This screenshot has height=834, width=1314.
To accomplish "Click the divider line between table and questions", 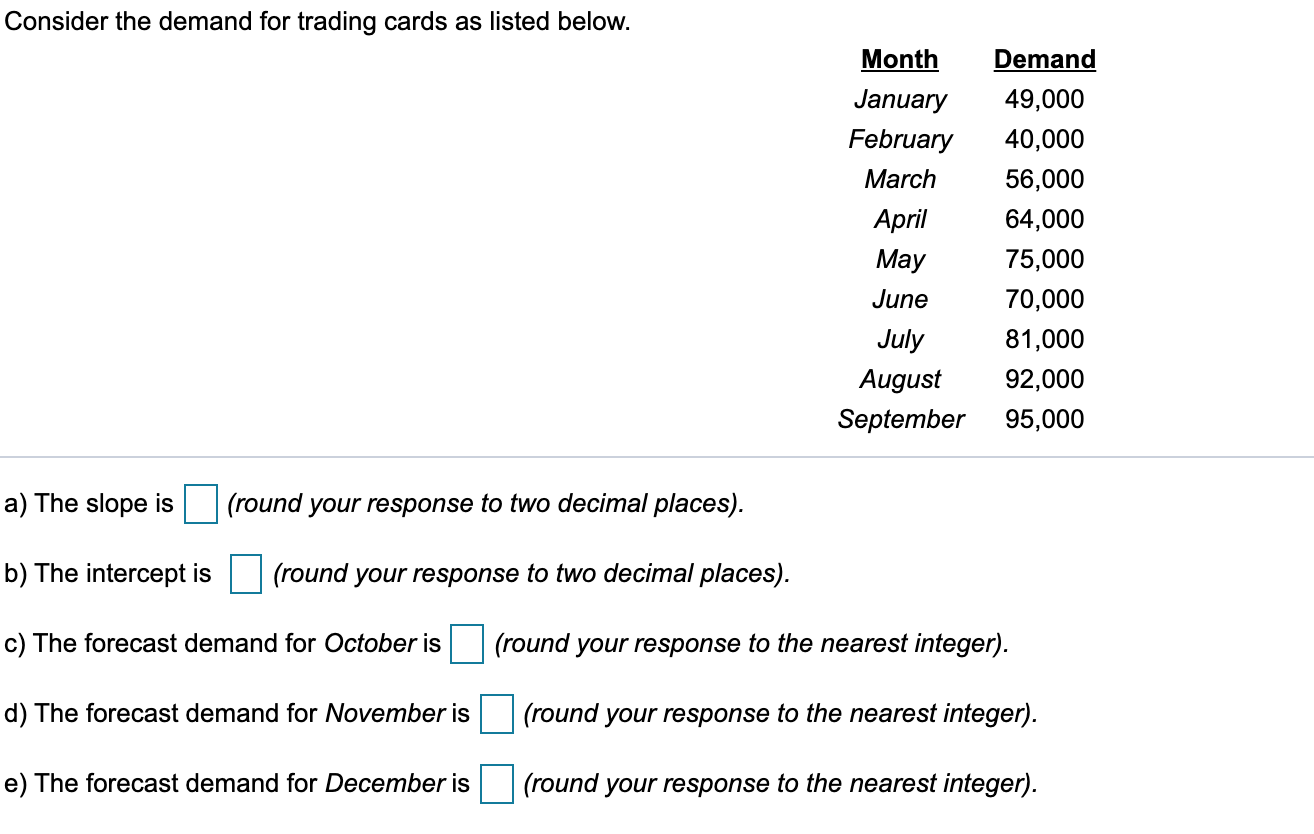I will tap(657, 455).
